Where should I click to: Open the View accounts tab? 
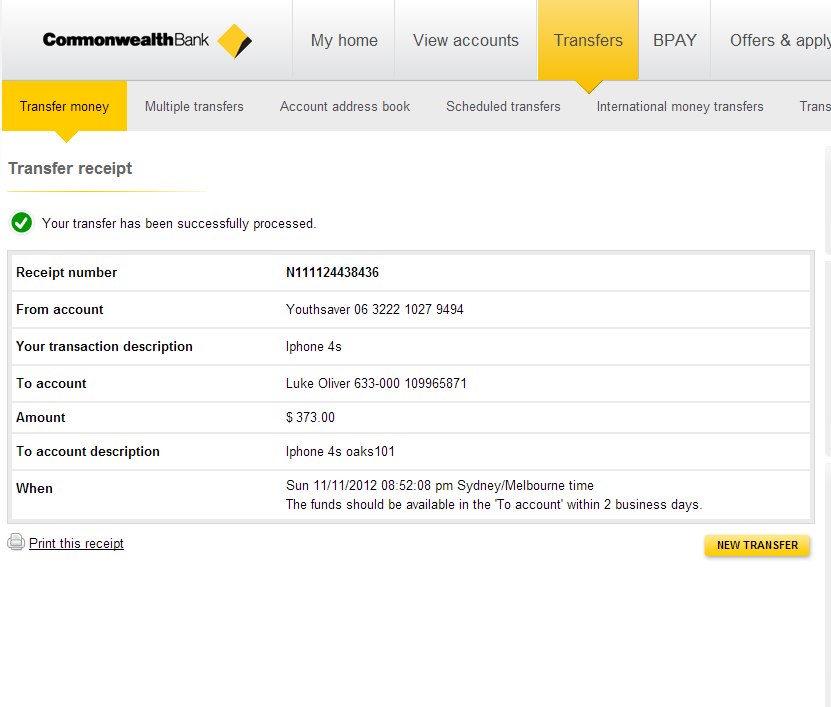[x=465, y=40]
